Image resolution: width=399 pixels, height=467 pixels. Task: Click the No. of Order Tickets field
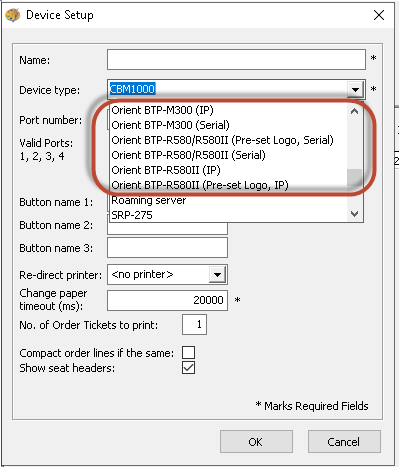click(194, 324)
